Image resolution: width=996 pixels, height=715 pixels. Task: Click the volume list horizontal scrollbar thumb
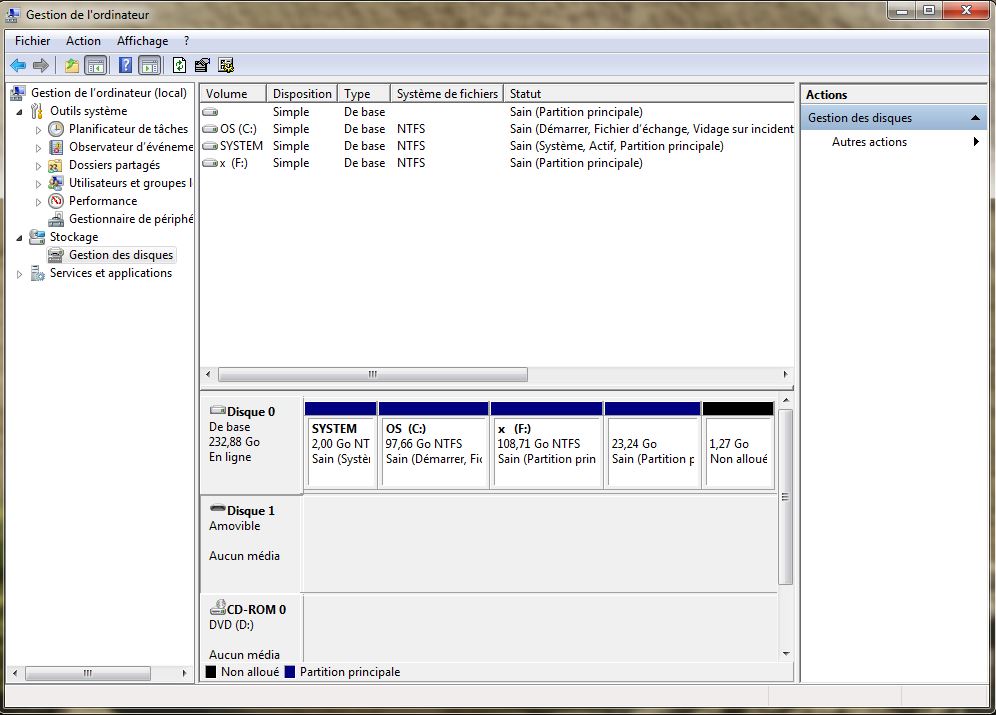click(373, 374)
